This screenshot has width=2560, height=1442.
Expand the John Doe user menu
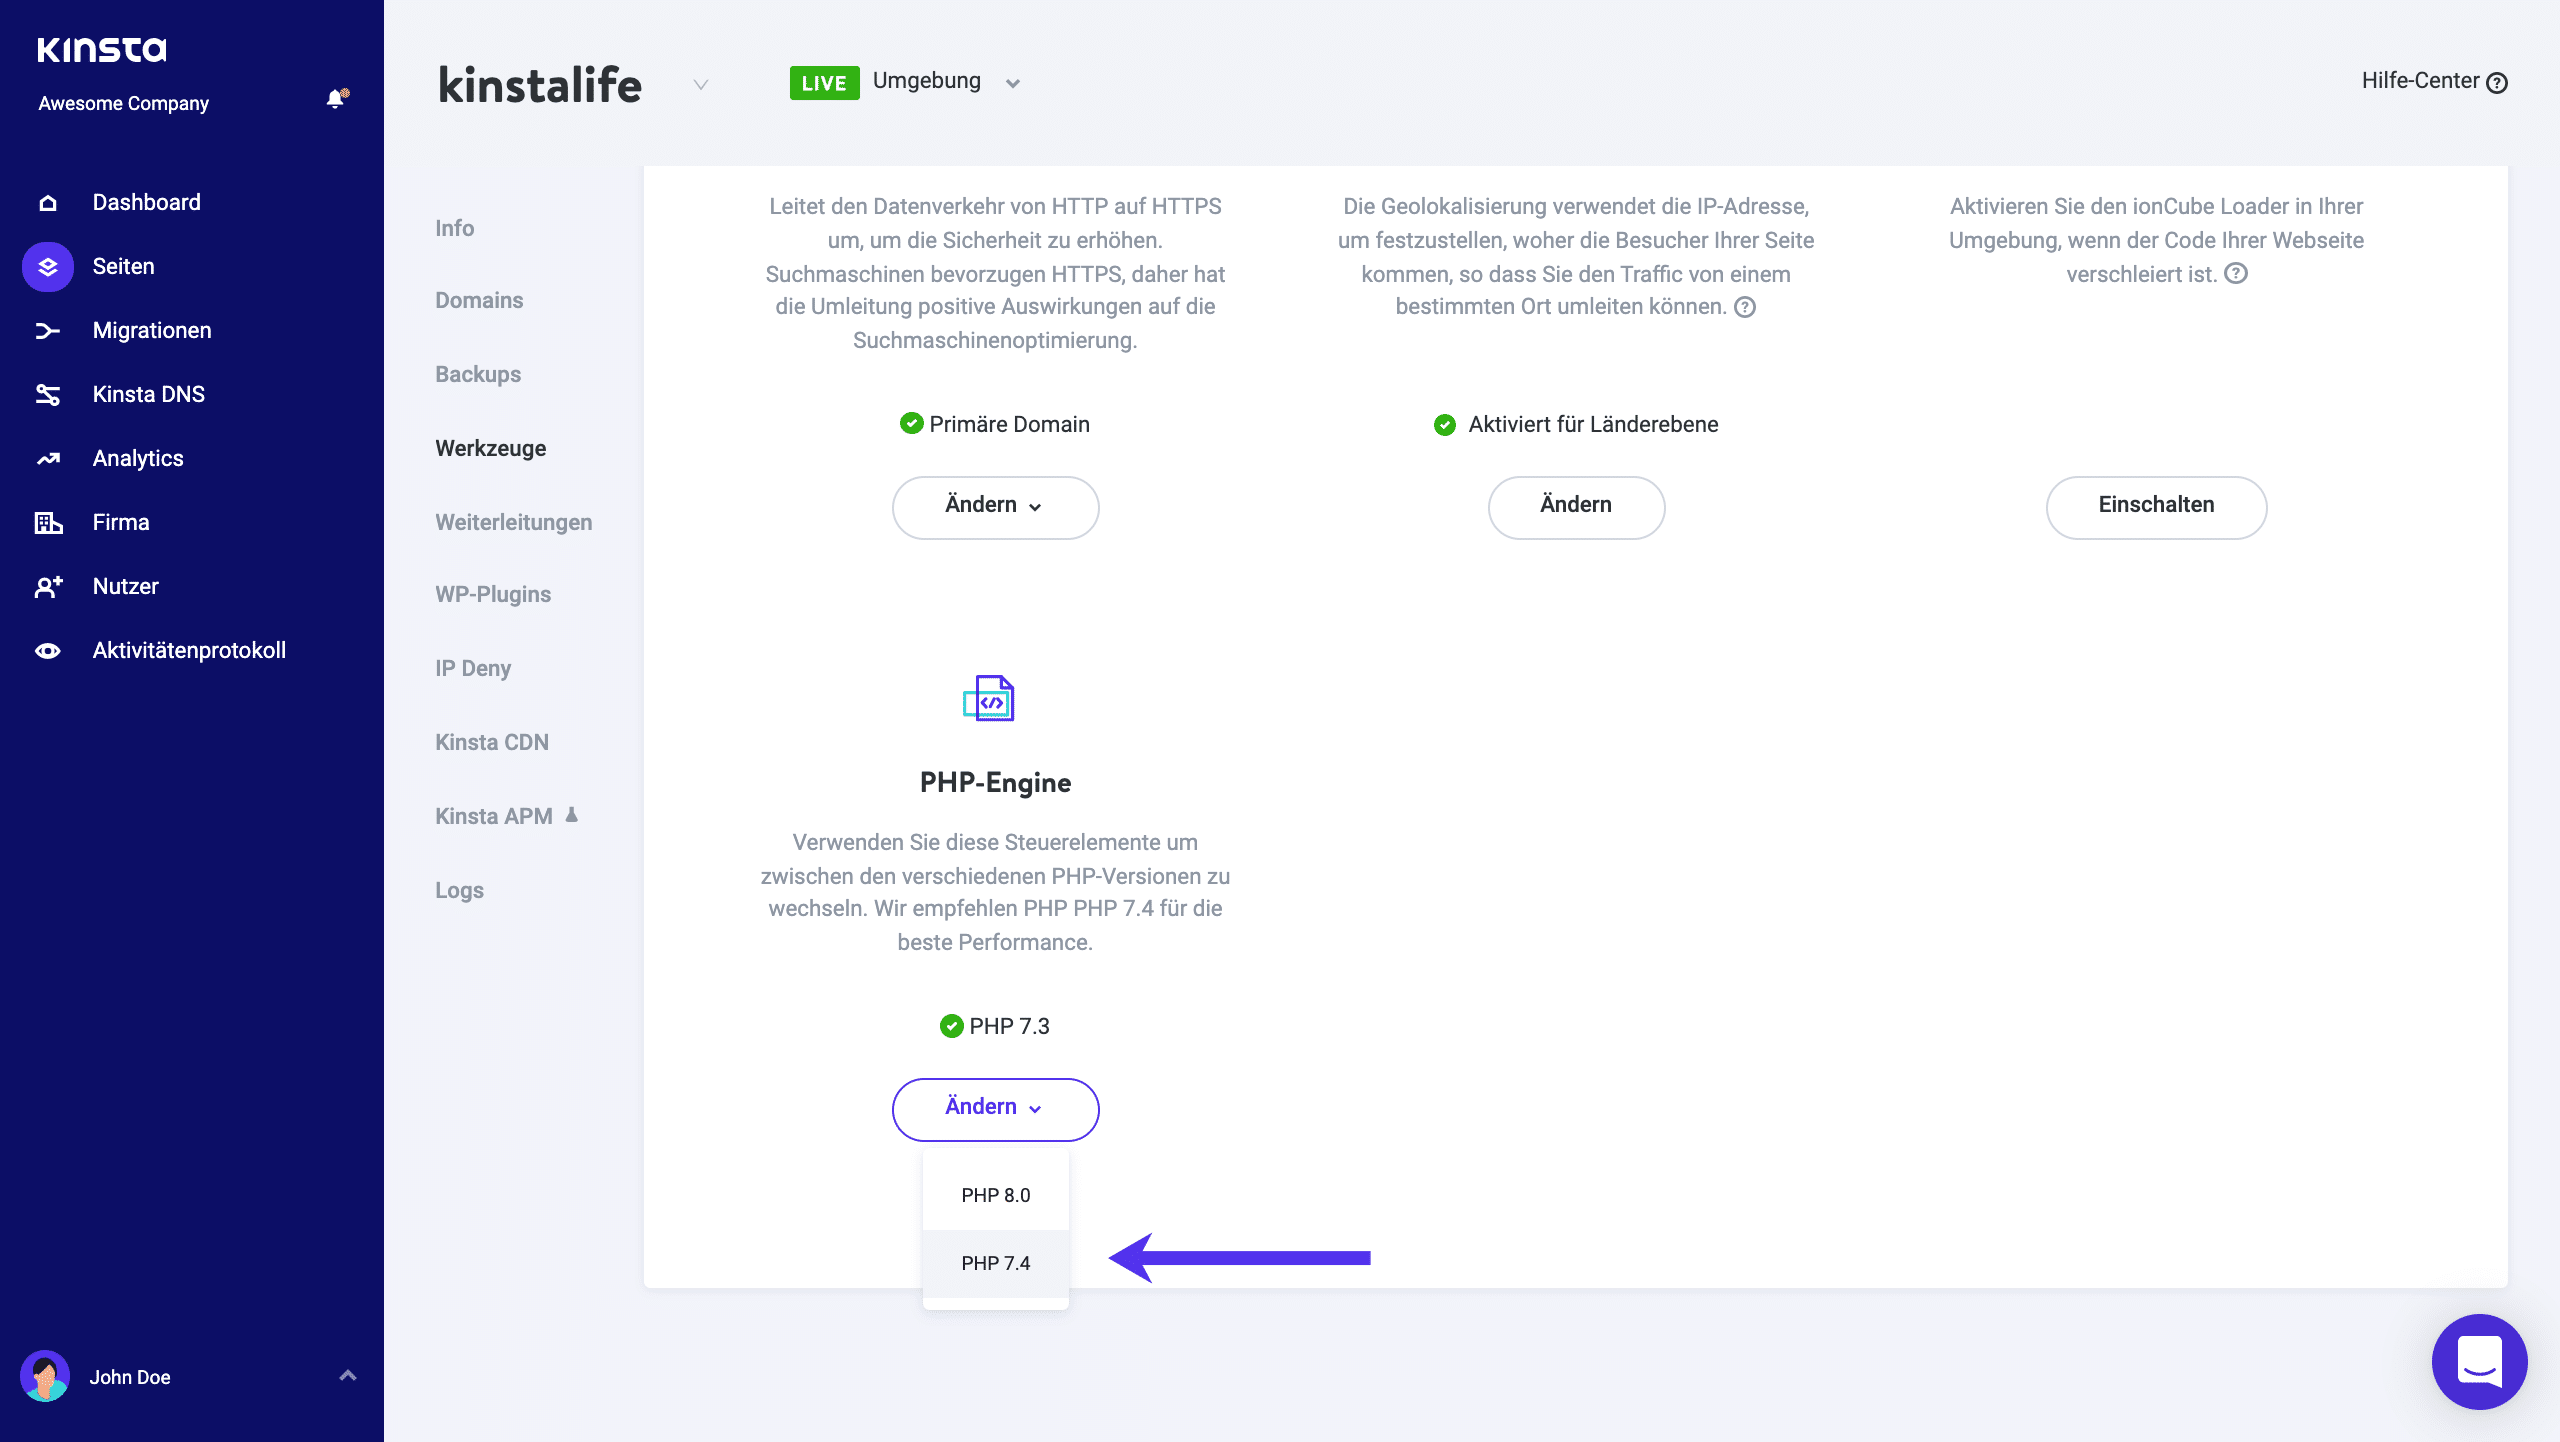(x=347, y=1376)
